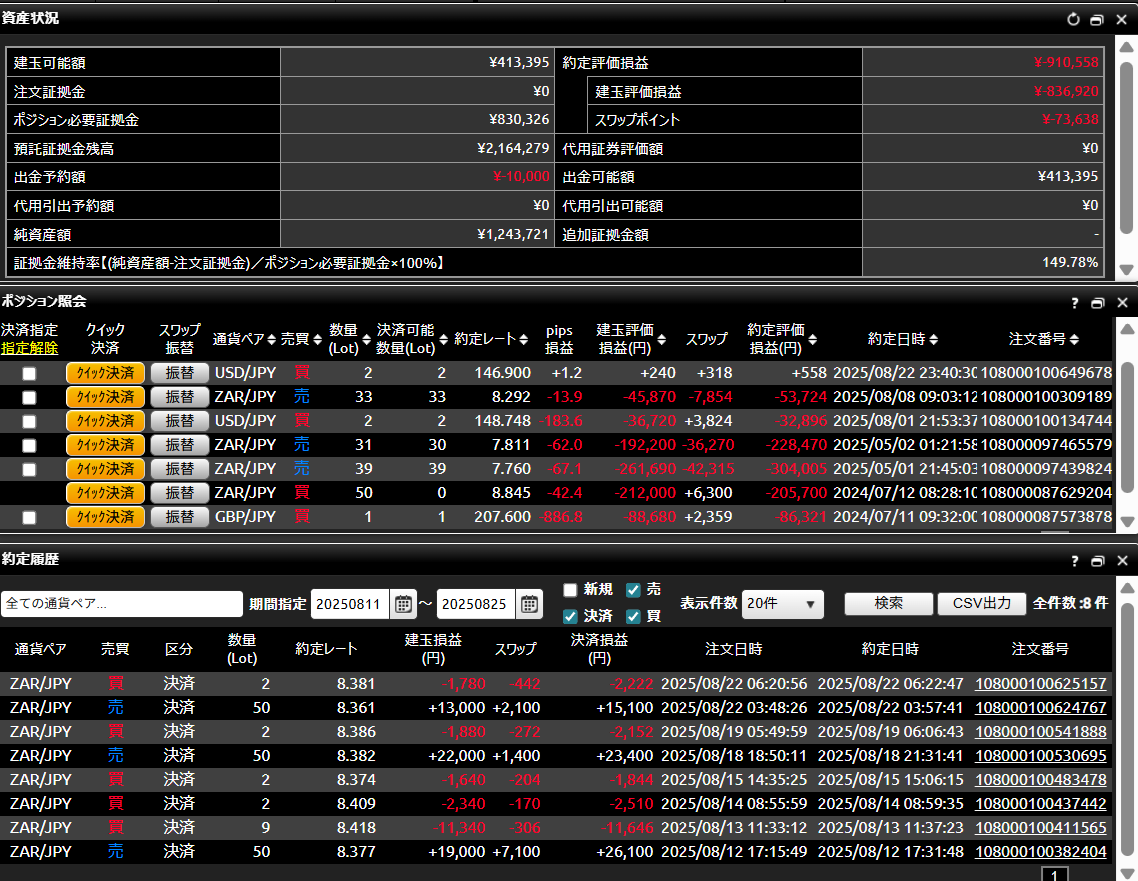Click クイック決済 for GBP/JPY position
The height and width of the screenshot is (881, 1138).
point(105,517)
